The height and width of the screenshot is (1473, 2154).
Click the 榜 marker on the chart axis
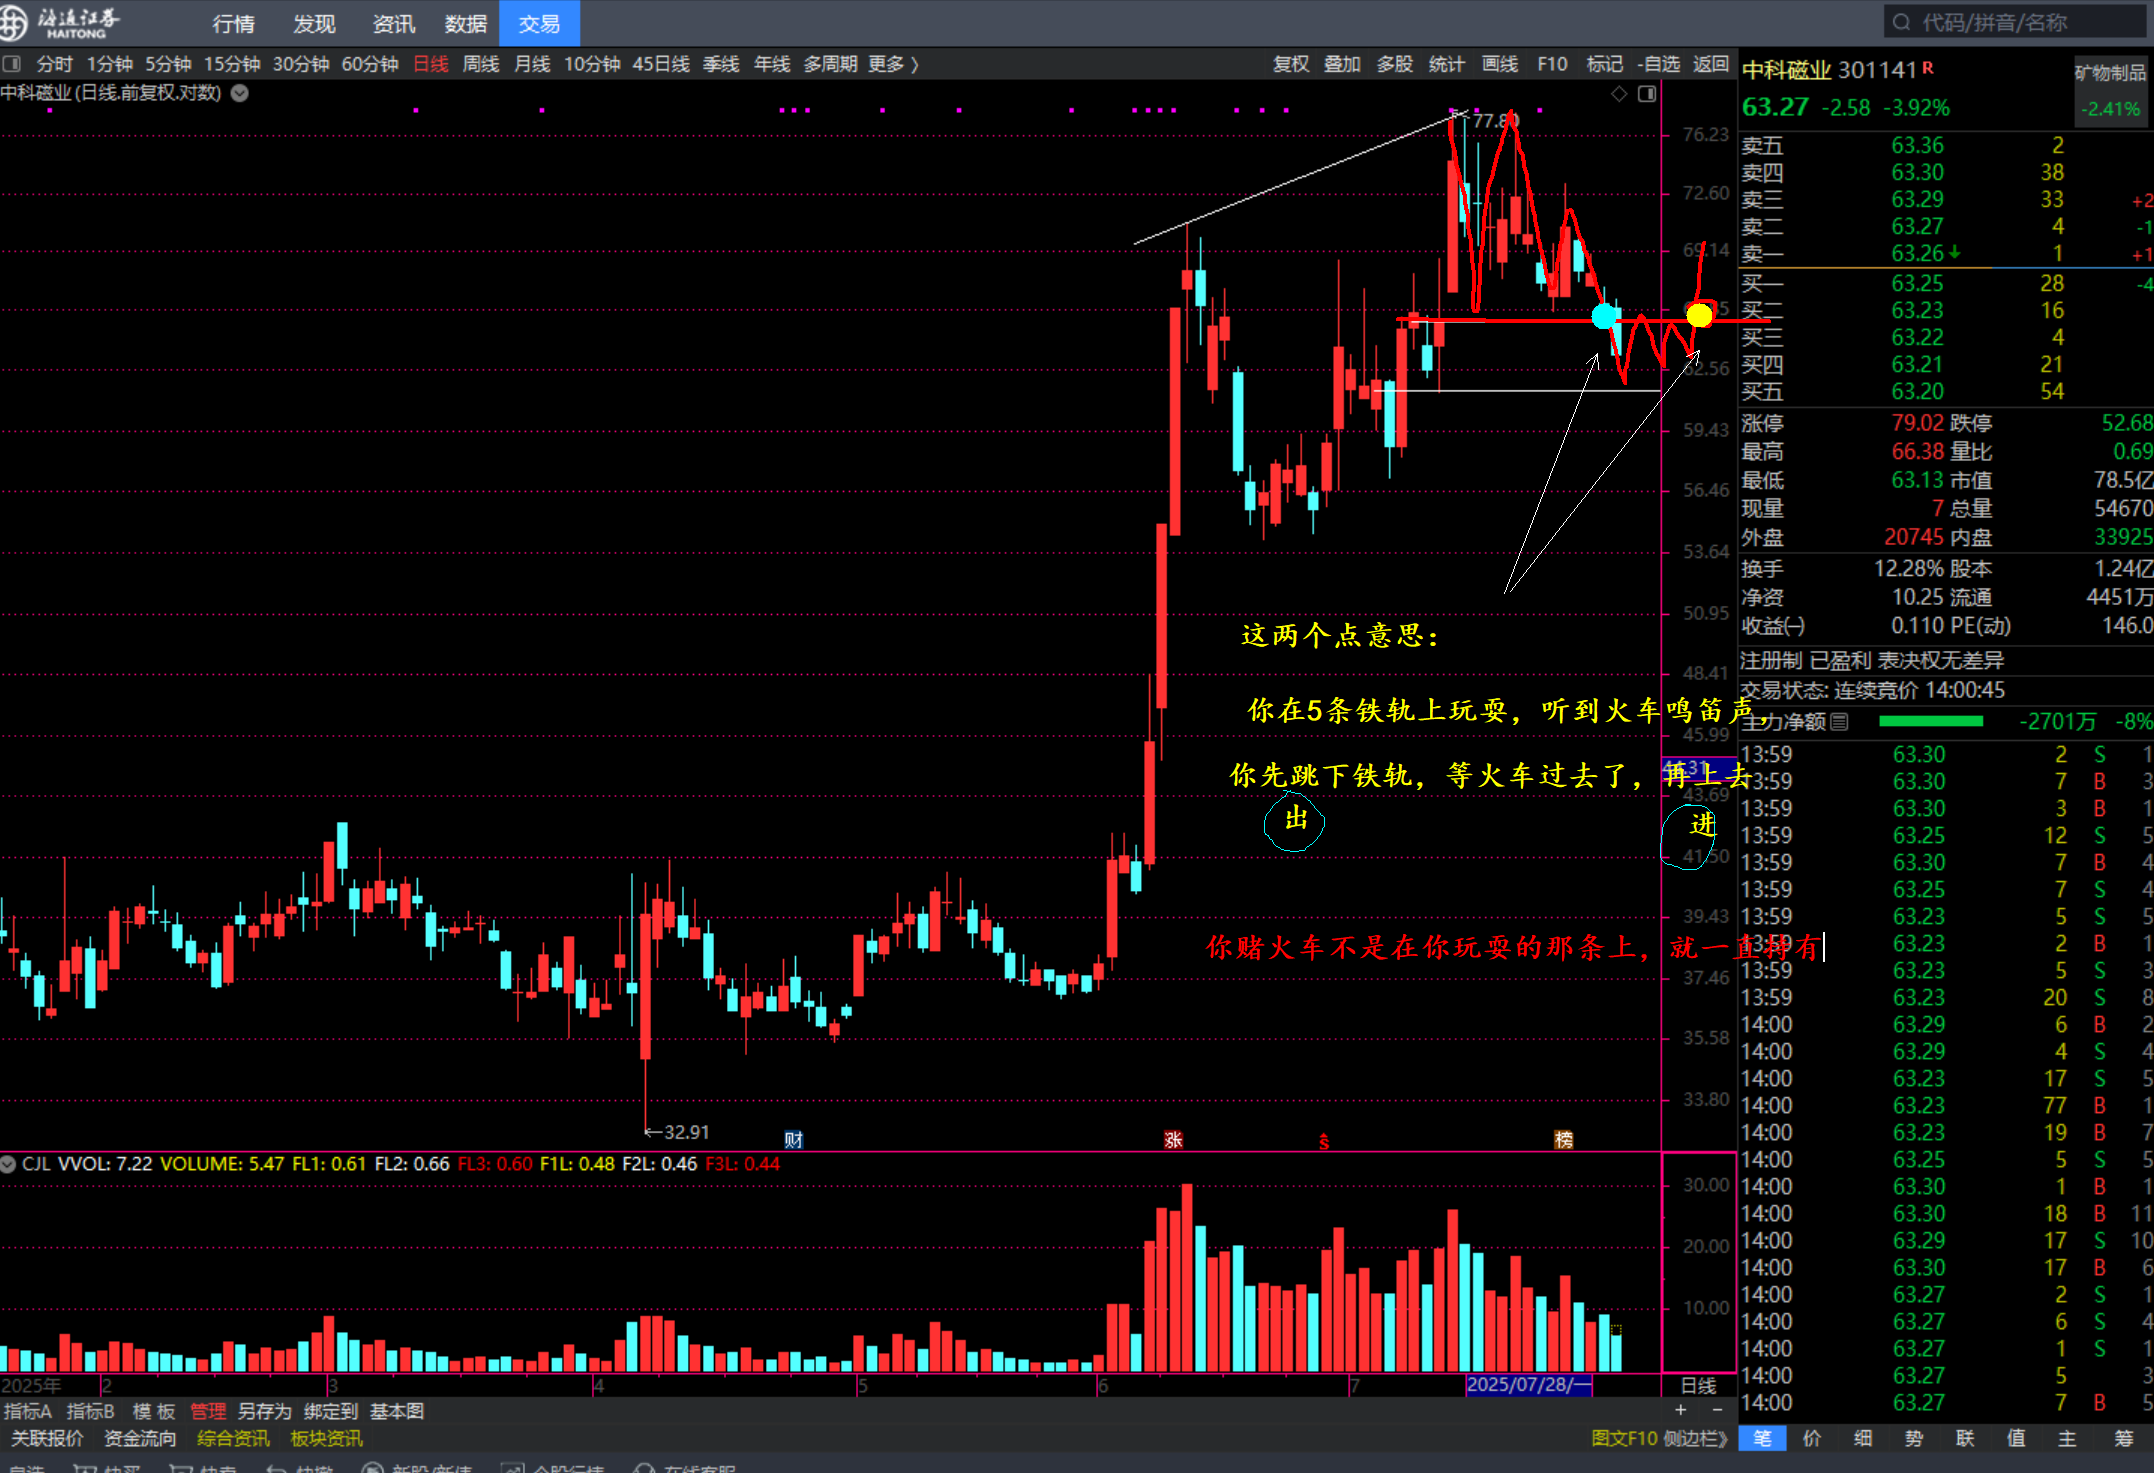pyautogui.click(x=1564, y=1140)
